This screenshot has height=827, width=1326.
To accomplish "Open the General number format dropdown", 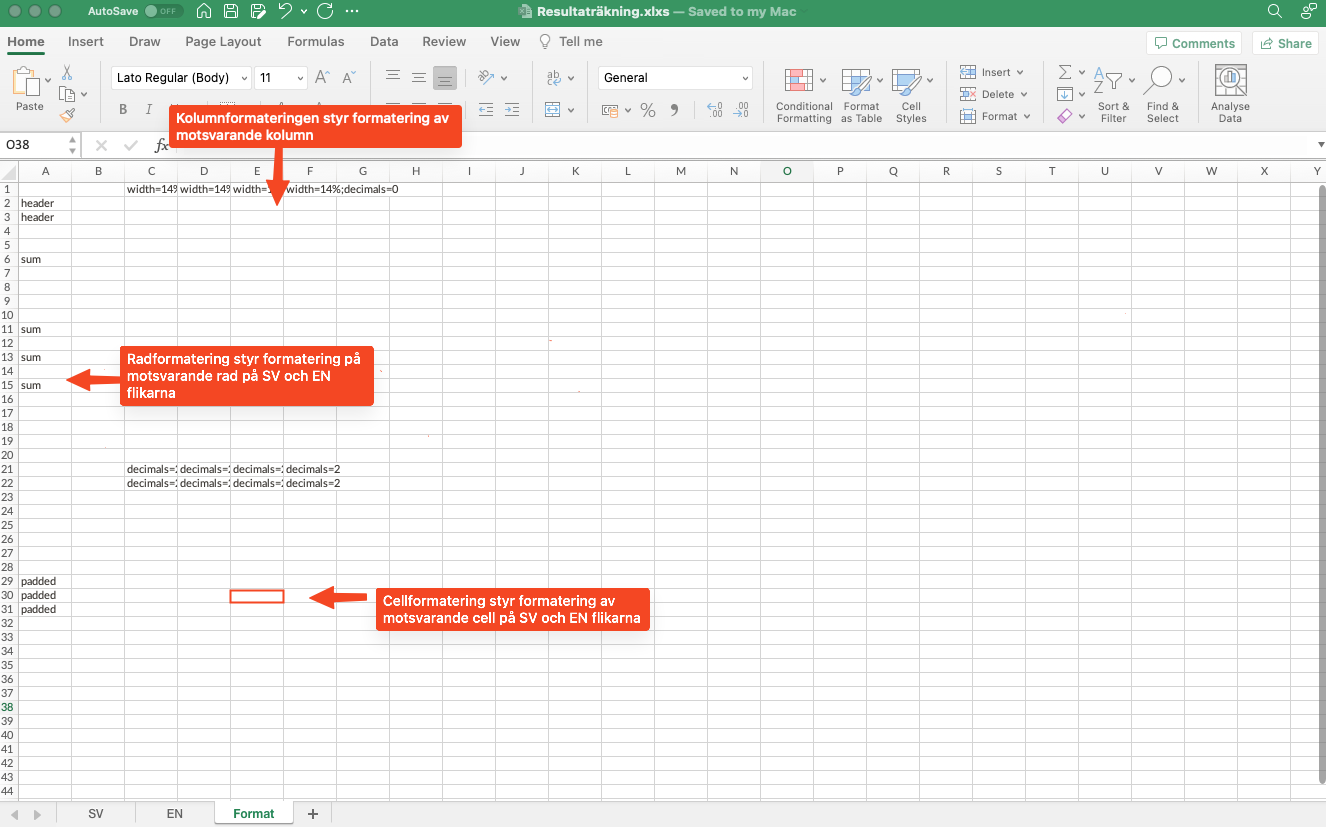I will (x=676, y=78).
